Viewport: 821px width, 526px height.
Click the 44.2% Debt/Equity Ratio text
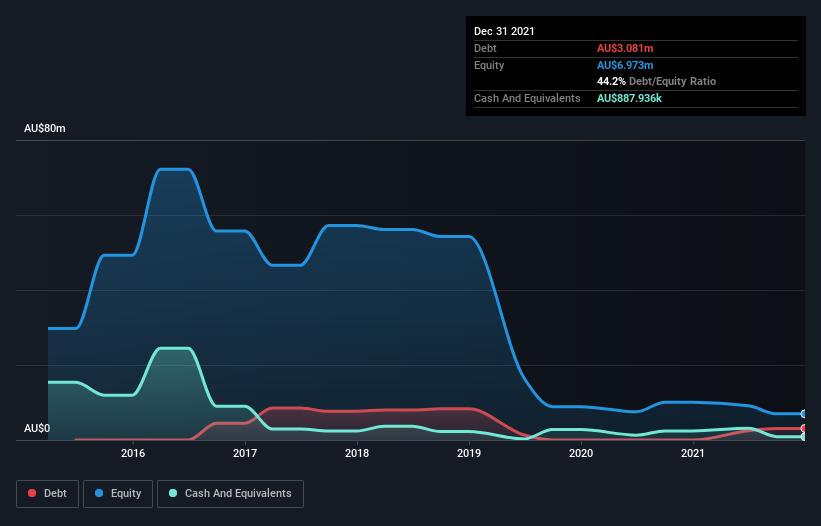coord(657,82)
